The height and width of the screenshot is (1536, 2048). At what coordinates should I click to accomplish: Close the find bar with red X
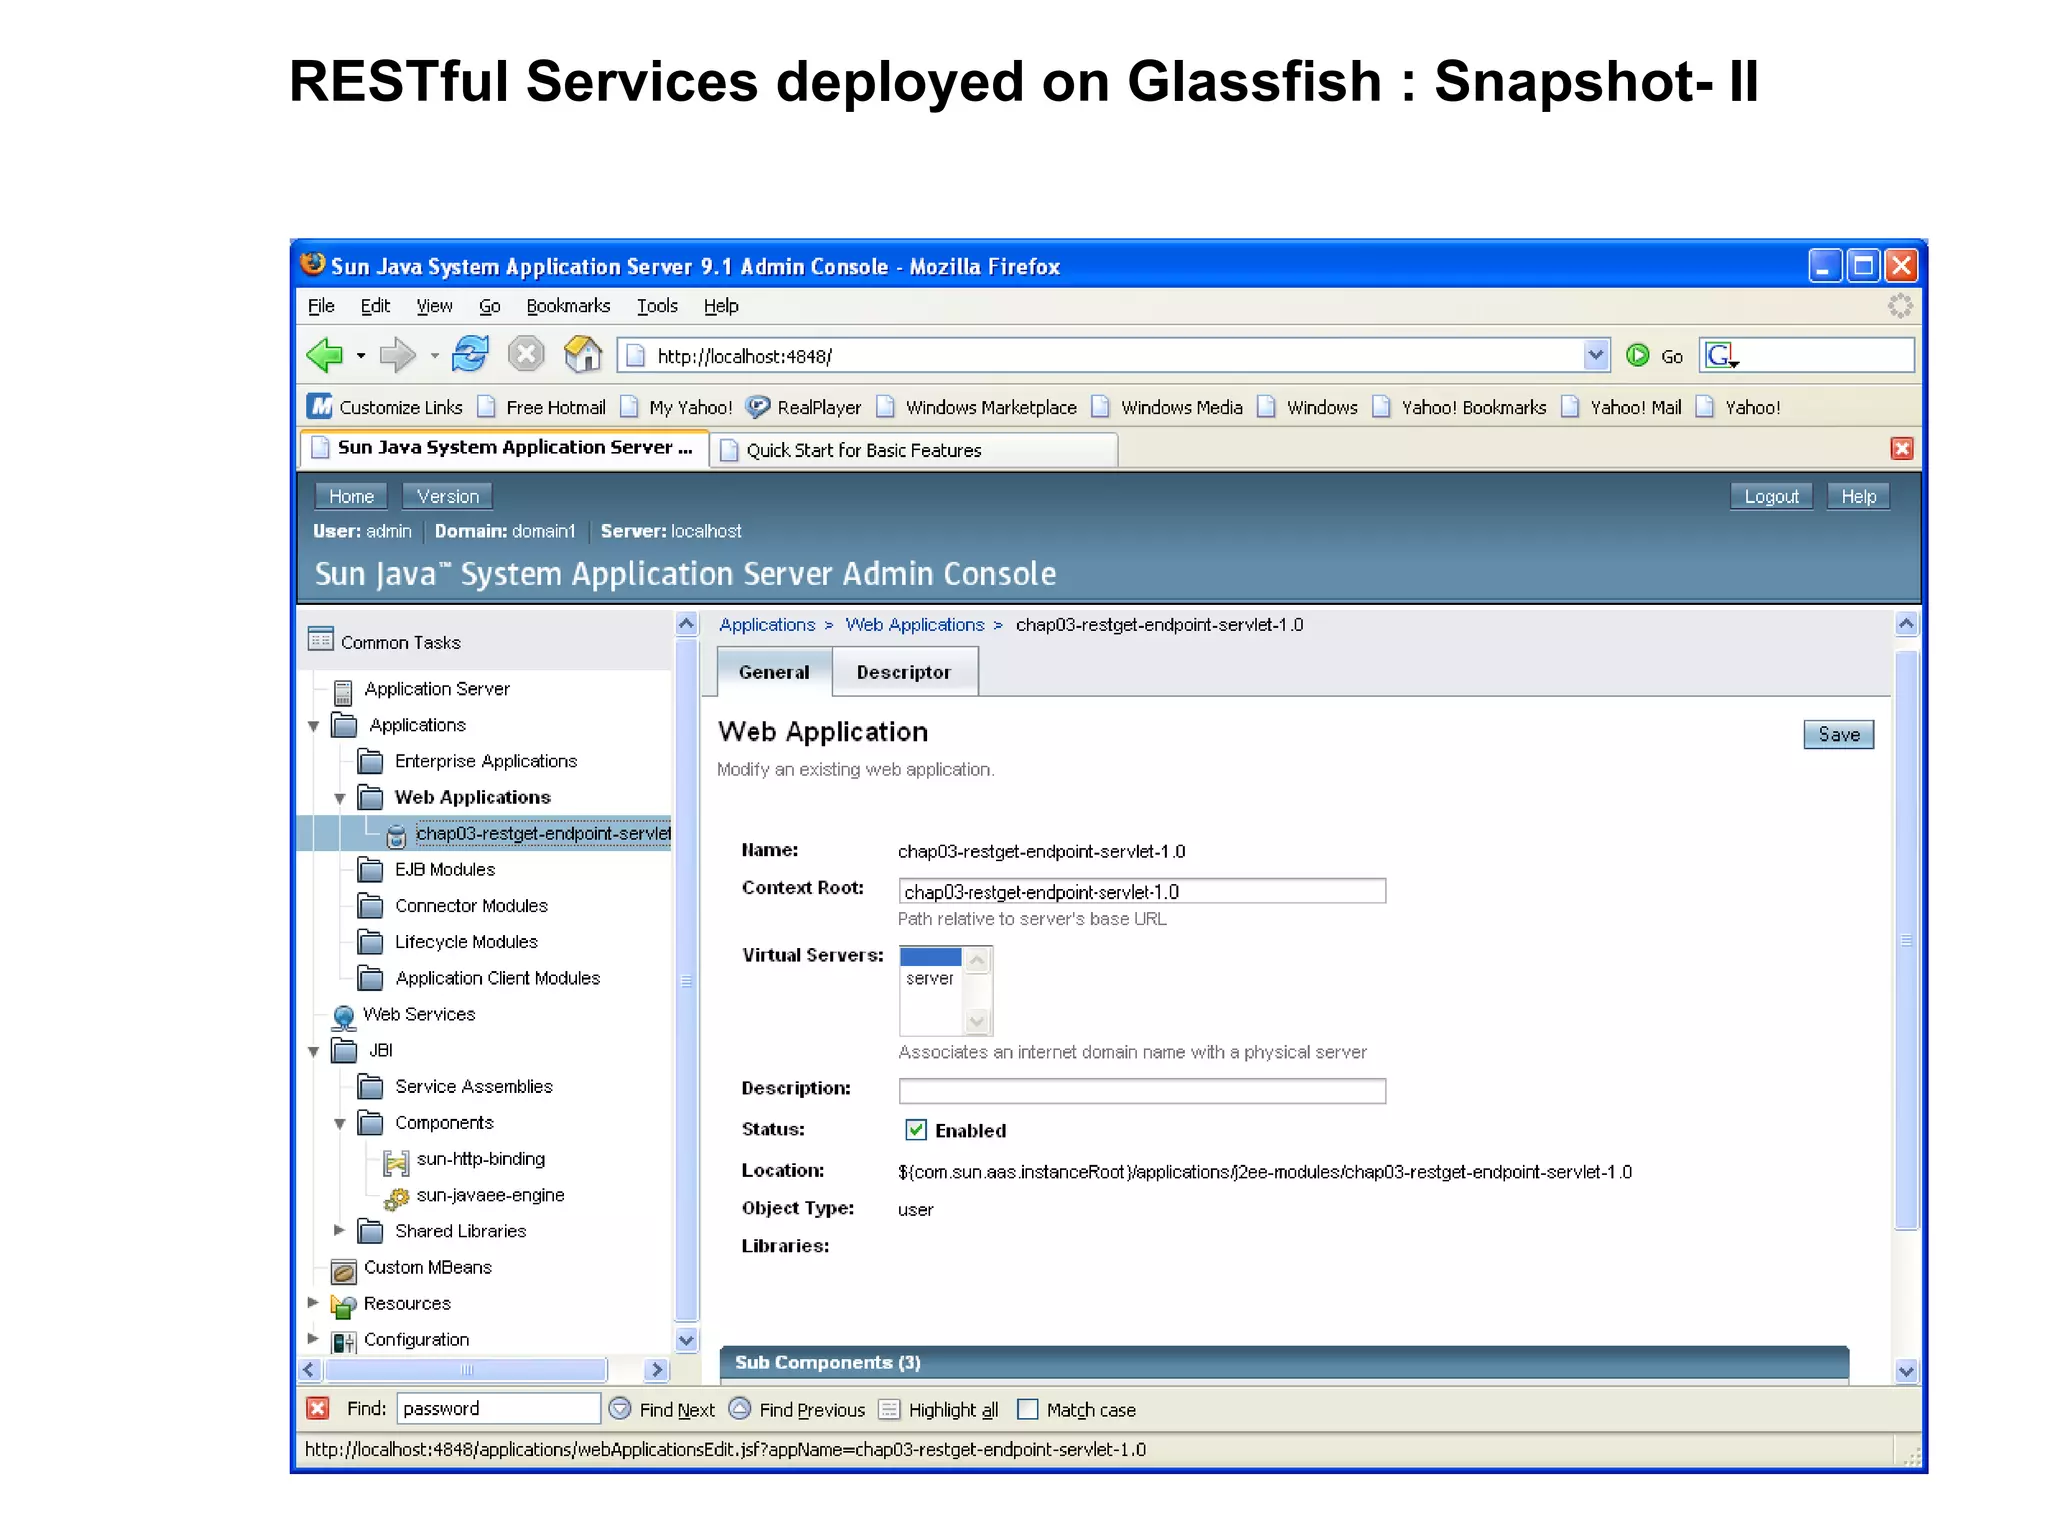tap(317, 1408)
